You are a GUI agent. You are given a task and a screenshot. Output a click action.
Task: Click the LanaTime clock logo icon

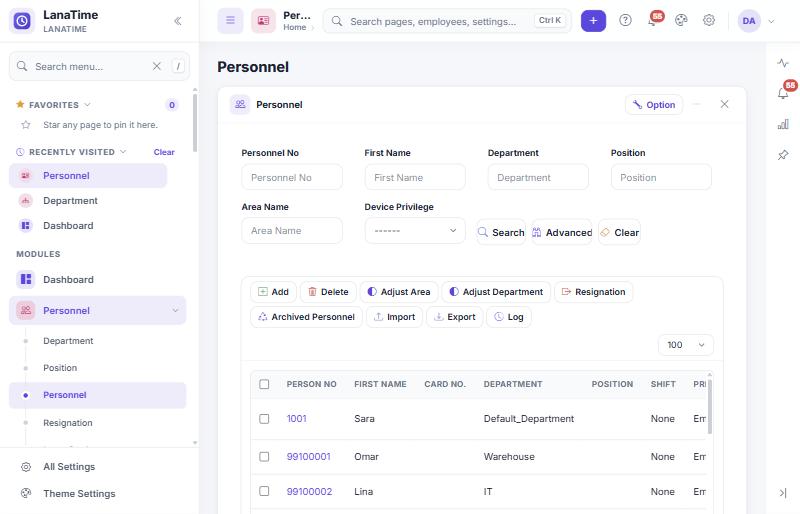tap(22, 21)
